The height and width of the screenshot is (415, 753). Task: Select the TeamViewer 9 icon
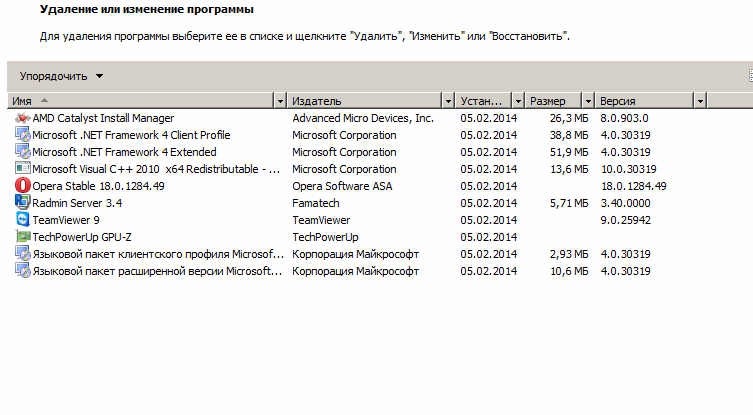click(23, 220)
